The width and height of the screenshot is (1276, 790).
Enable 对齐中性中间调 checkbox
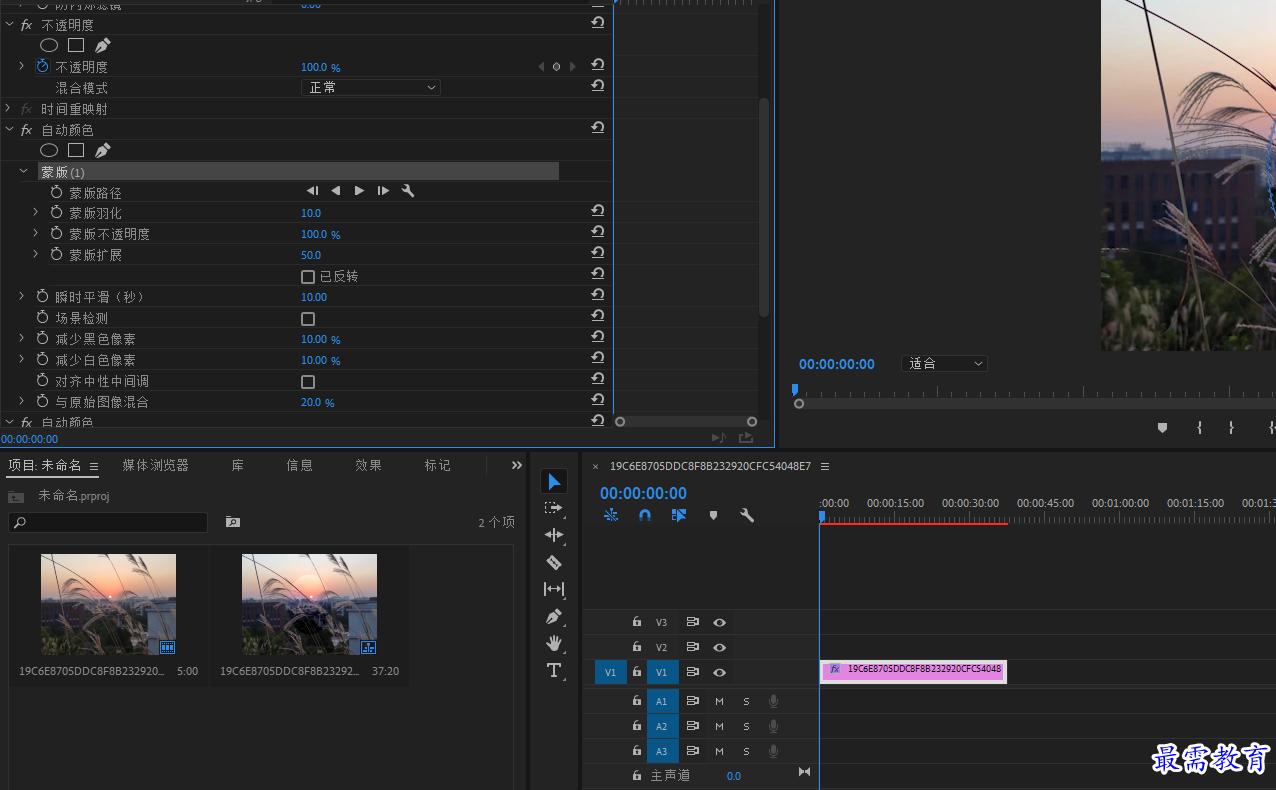click(x=308, y=382)
